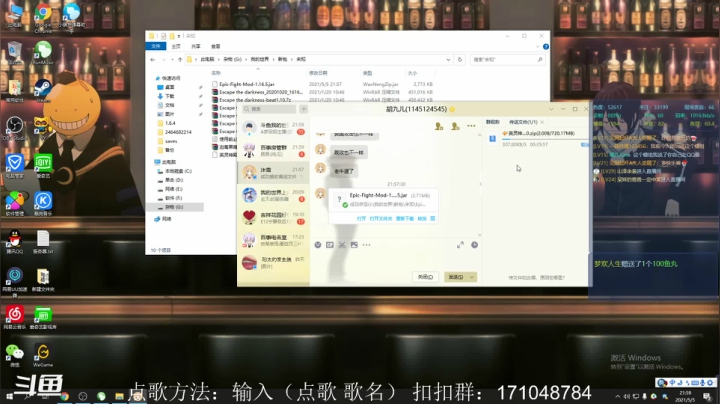Click refresh button in File Explorer address bar
720x404 pixels.
pyautogui.click(x=460, y=59)
